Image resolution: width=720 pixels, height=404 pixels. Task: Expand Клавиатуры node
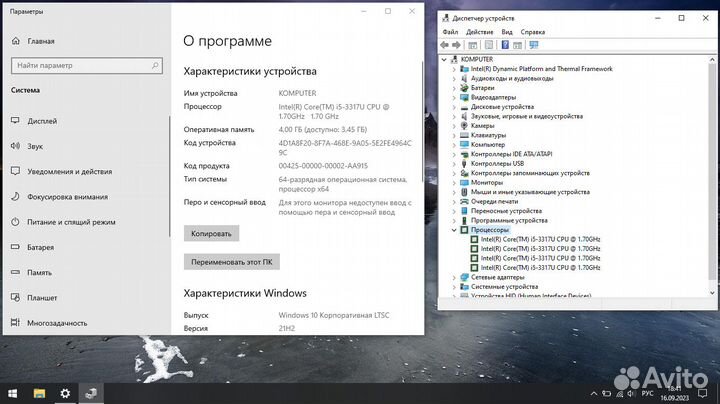(454, 135)
